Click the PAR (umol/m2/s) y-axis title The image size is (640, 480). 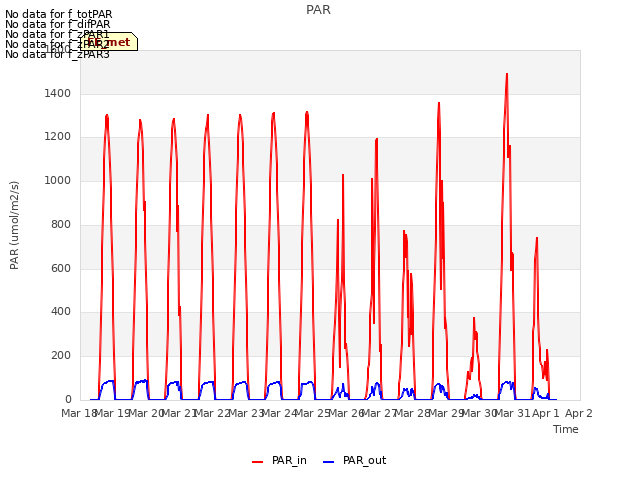(14, 225)
